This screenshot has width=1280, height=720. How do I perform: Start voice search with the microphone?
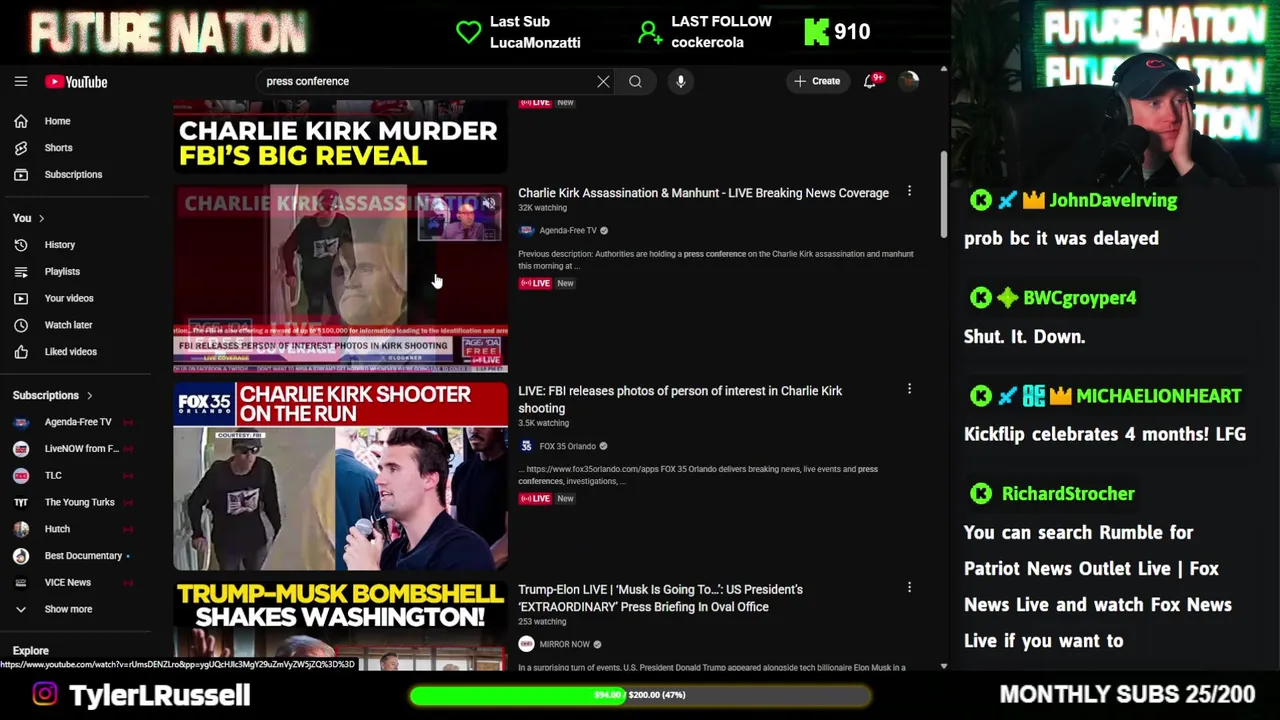click(680, 81)
